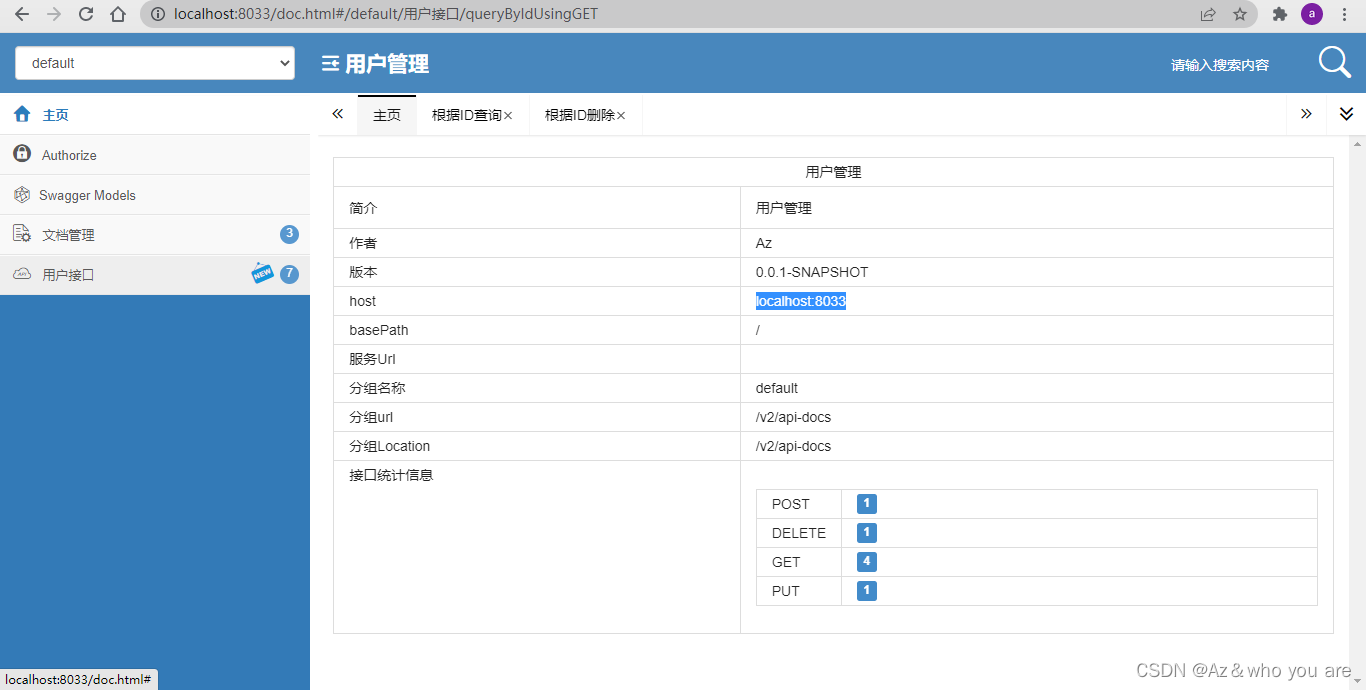Reload page with browser refresh icon
The image size is (1366, 690).
[x=85, y=14]
